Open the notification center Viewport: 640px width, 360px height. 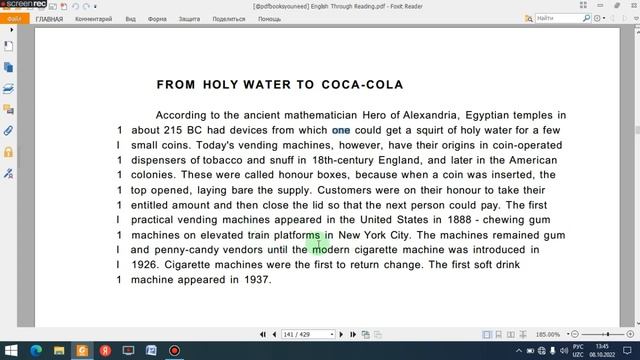[x=627, y=351]
